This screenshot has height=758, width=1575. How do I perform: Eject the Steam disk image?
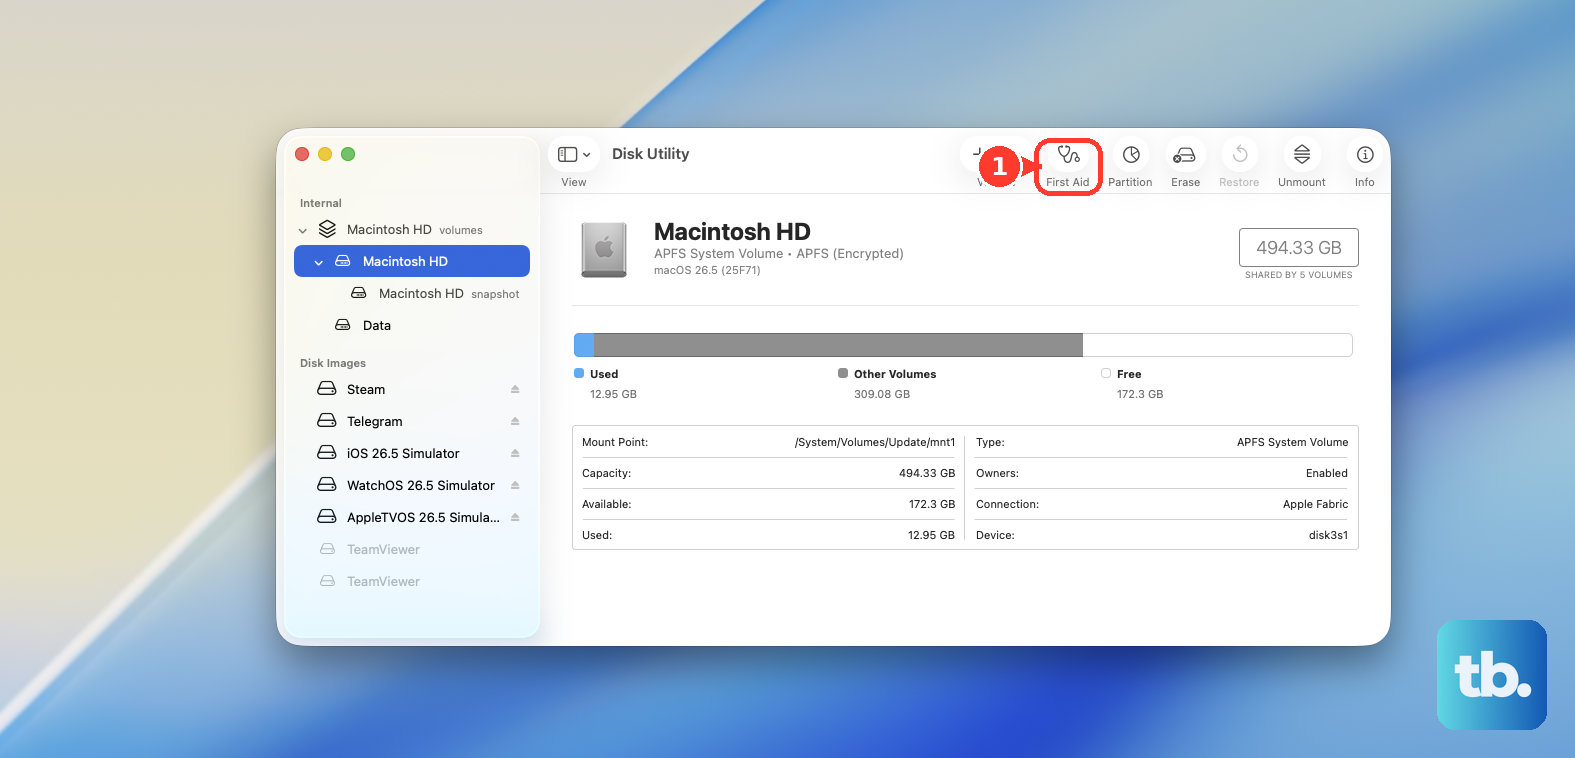pos(515,389)
